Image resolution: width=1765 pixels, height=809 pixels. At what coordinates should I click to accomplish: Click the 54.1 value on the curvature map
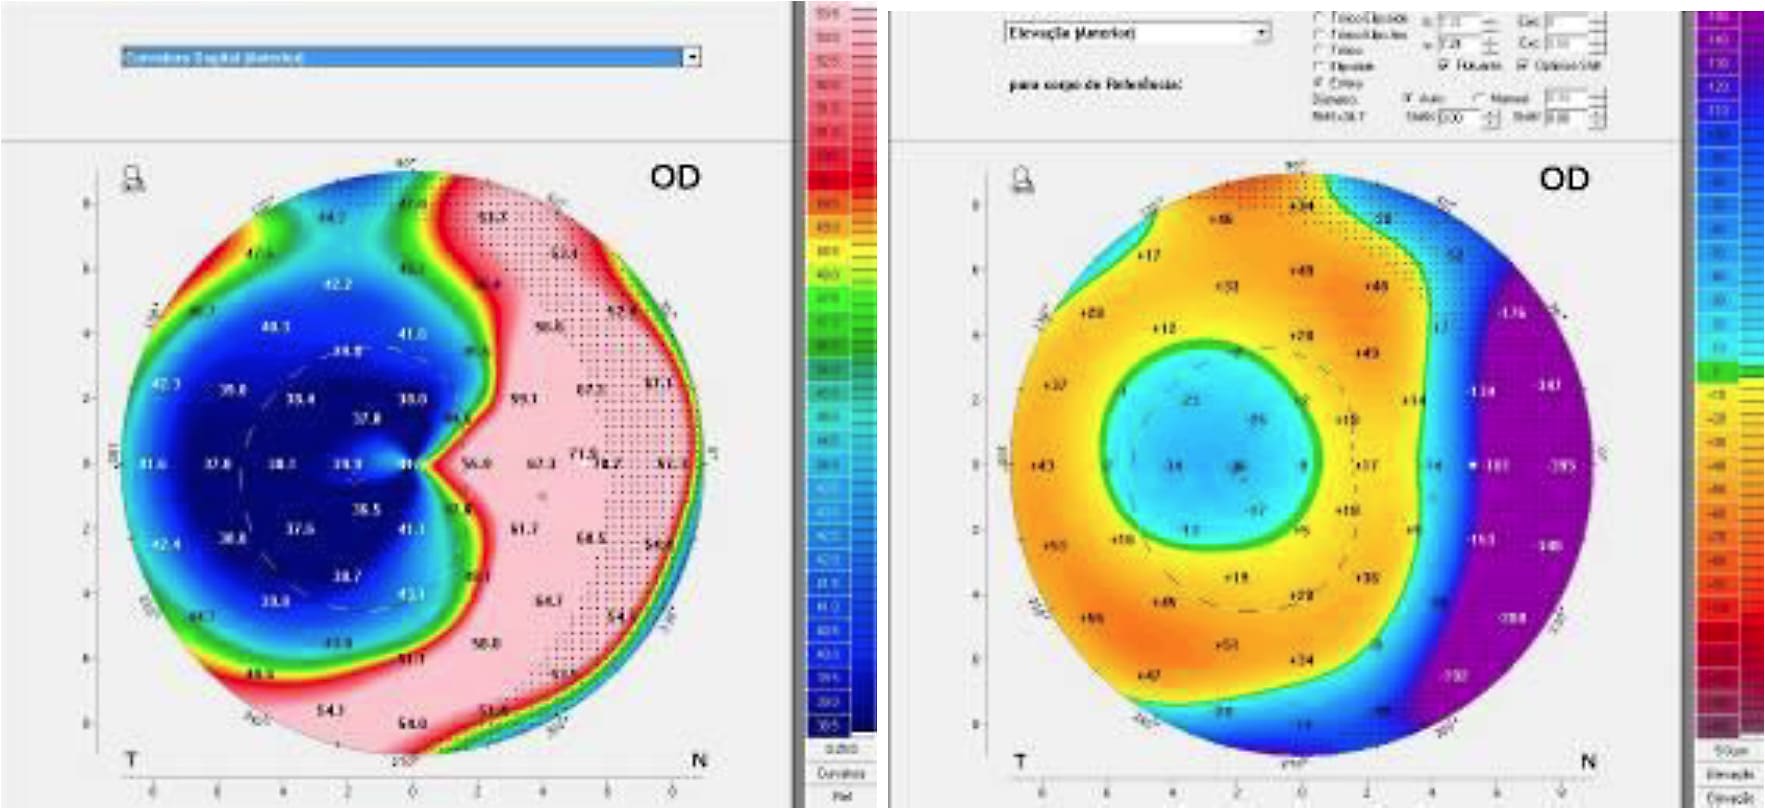[330, 710]
